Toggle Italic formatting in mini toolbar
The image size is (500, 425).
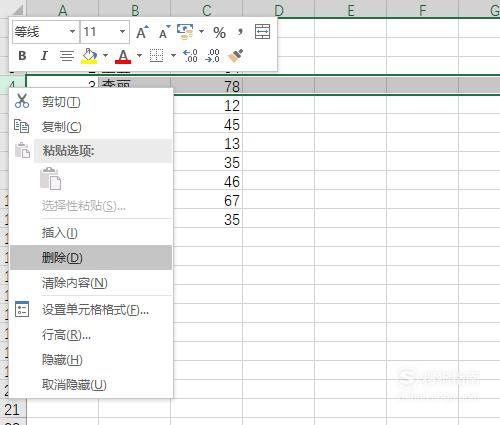point(44,56)
